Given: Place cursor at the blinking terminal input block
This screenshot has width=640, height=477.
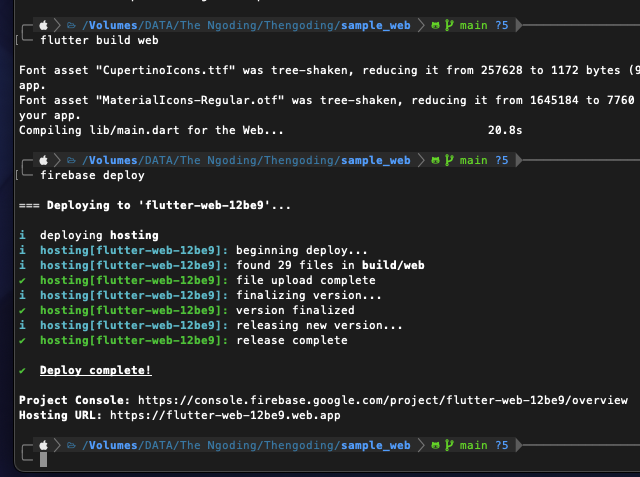Looking at the screenshot, I should tap(44, 460).
